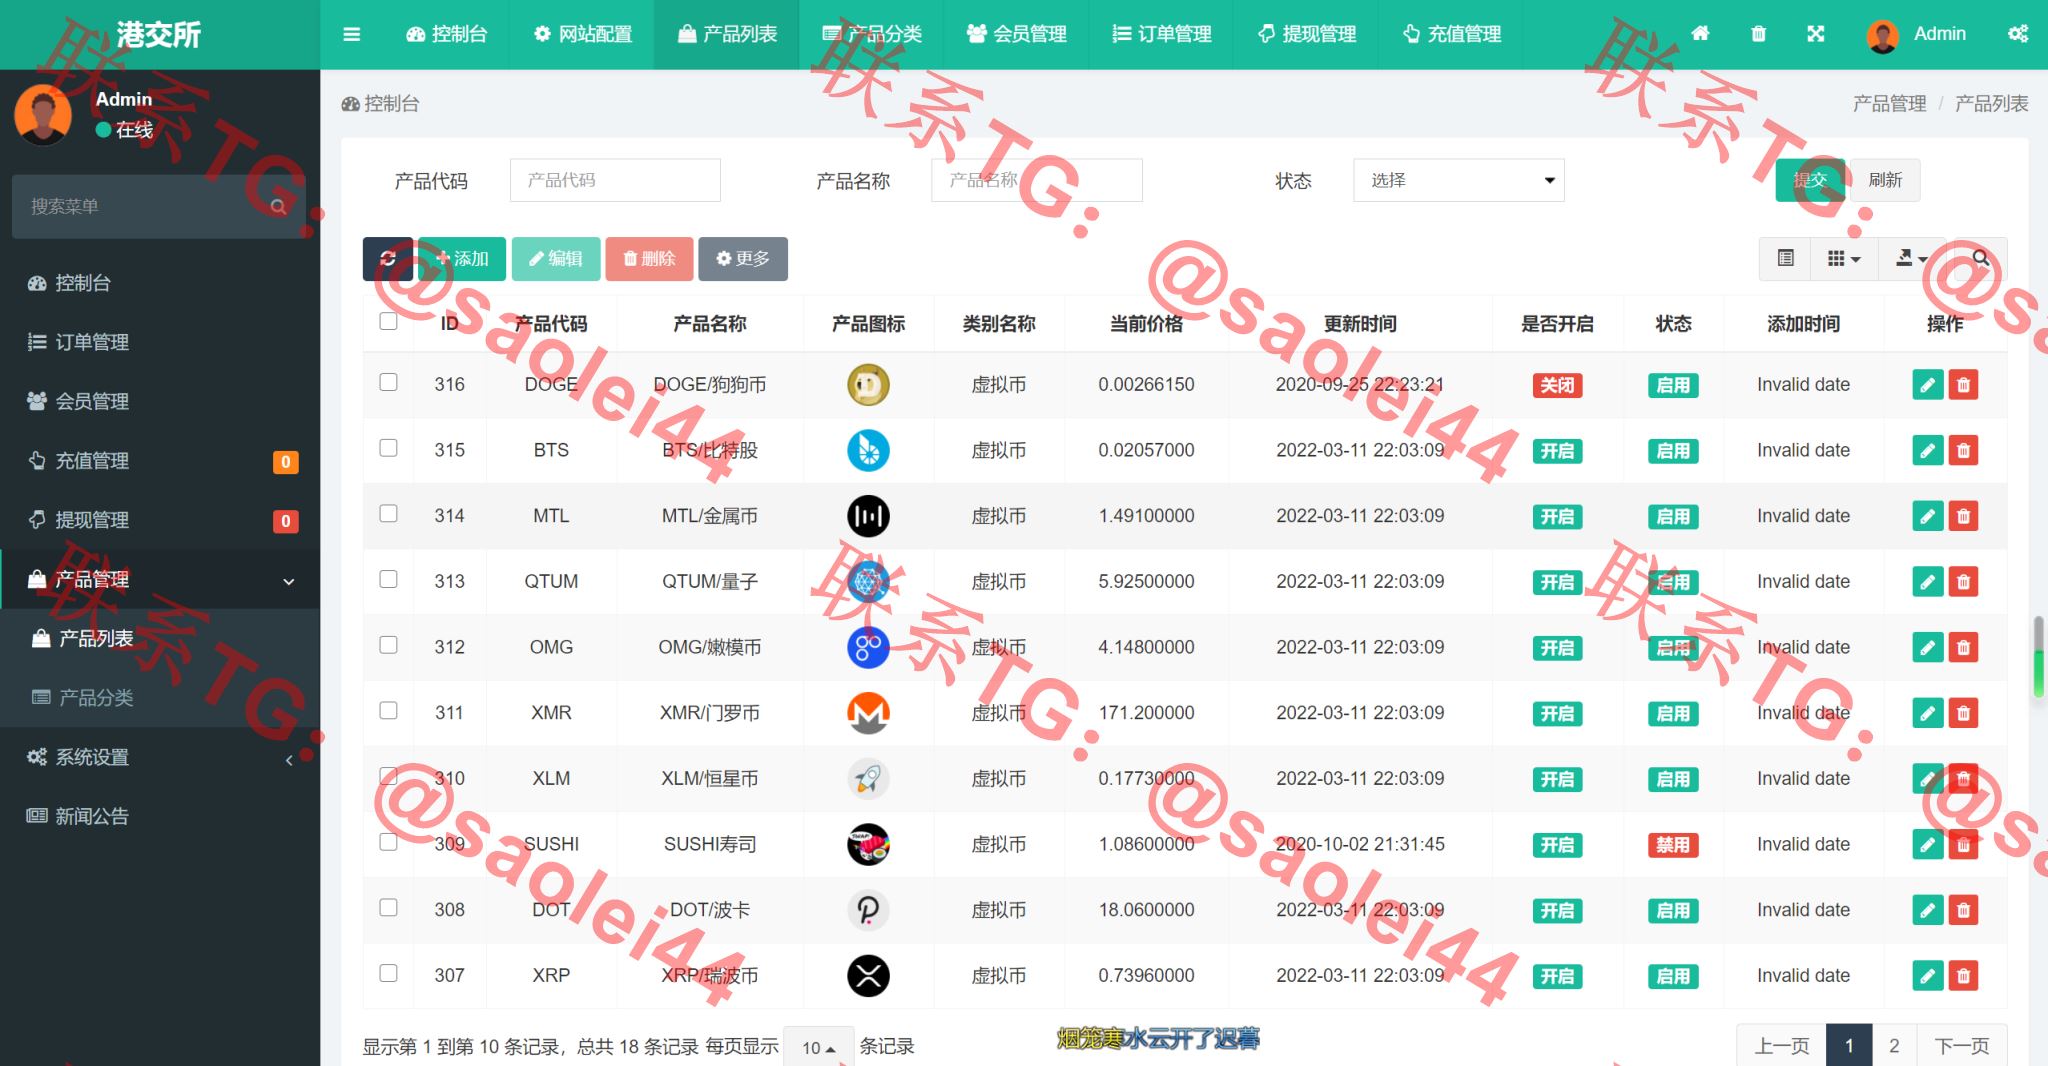This screenshot has height=1066, width=2048.
Task: Check the box for row ID 314
Action: pos(388,513)
